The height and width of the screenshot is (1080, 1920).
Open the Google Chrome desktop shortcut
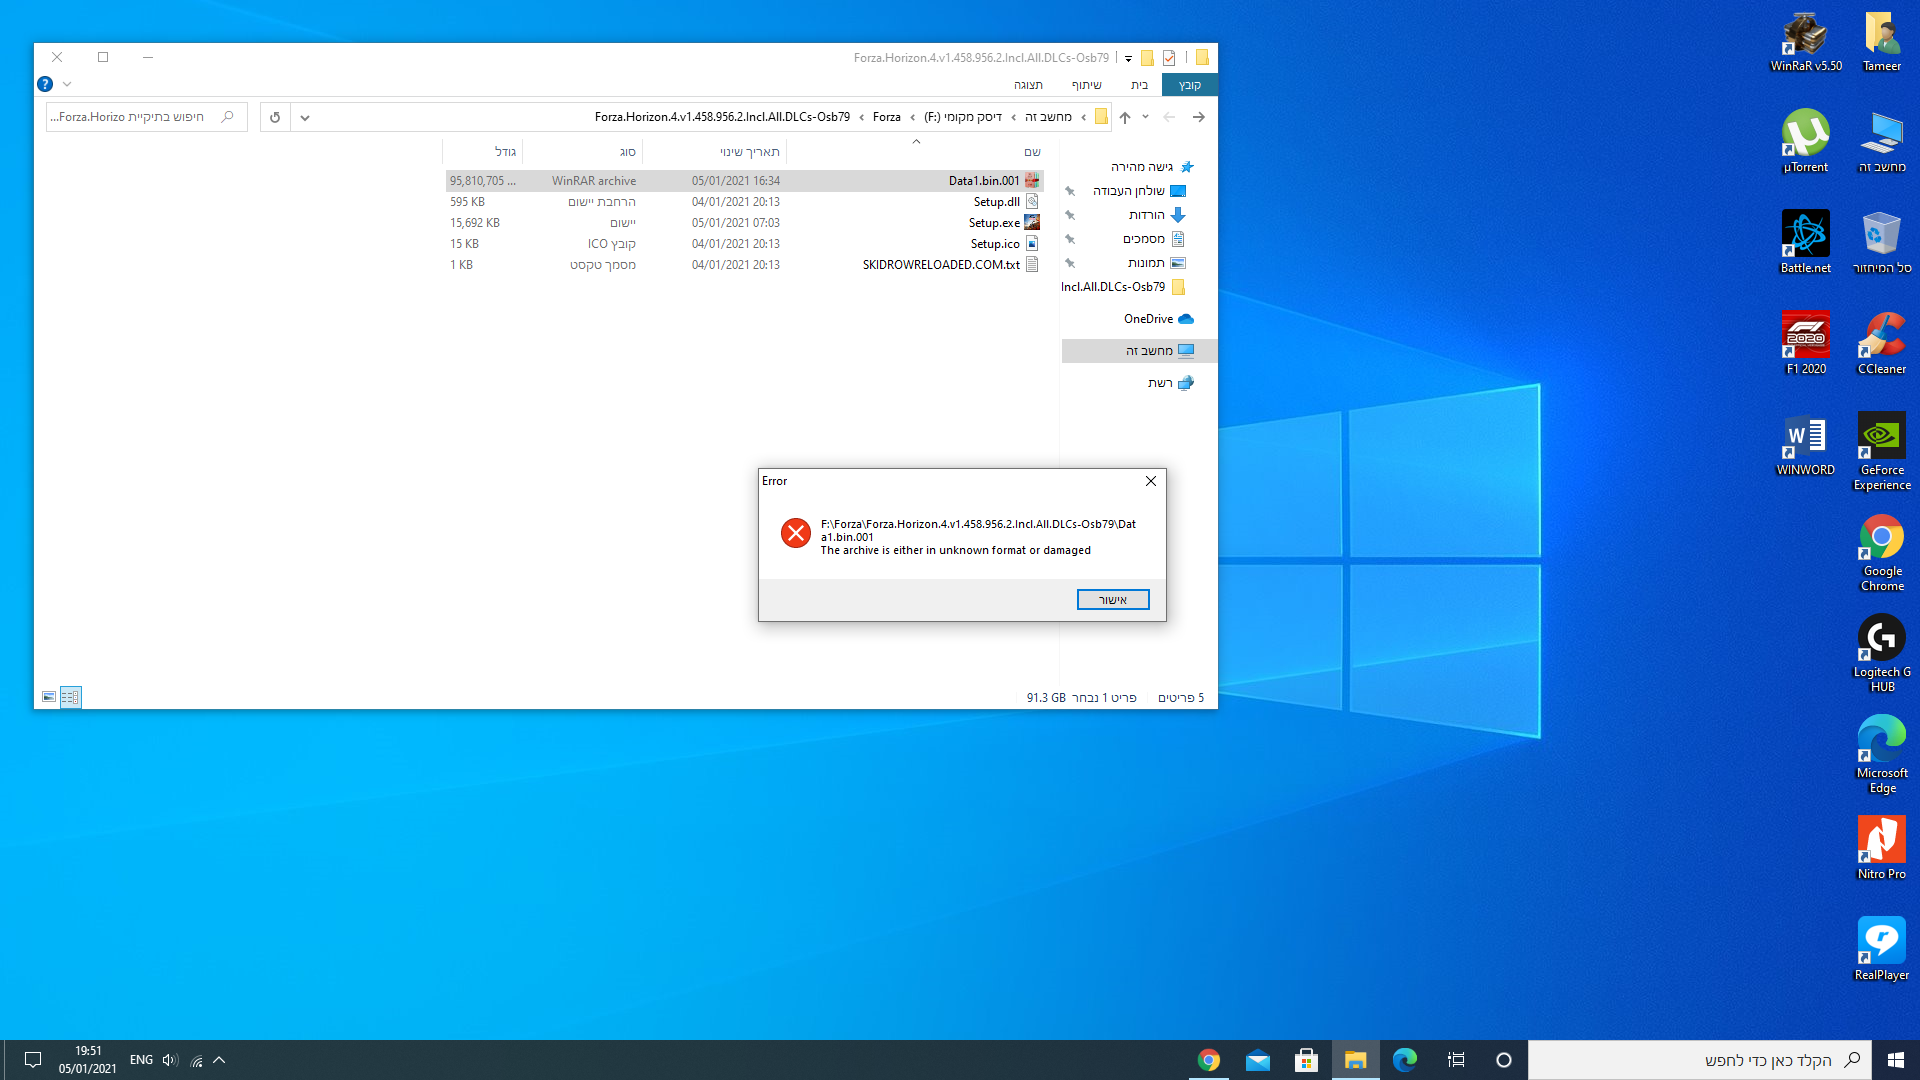pyautogui.click(x=1882, y=553)
